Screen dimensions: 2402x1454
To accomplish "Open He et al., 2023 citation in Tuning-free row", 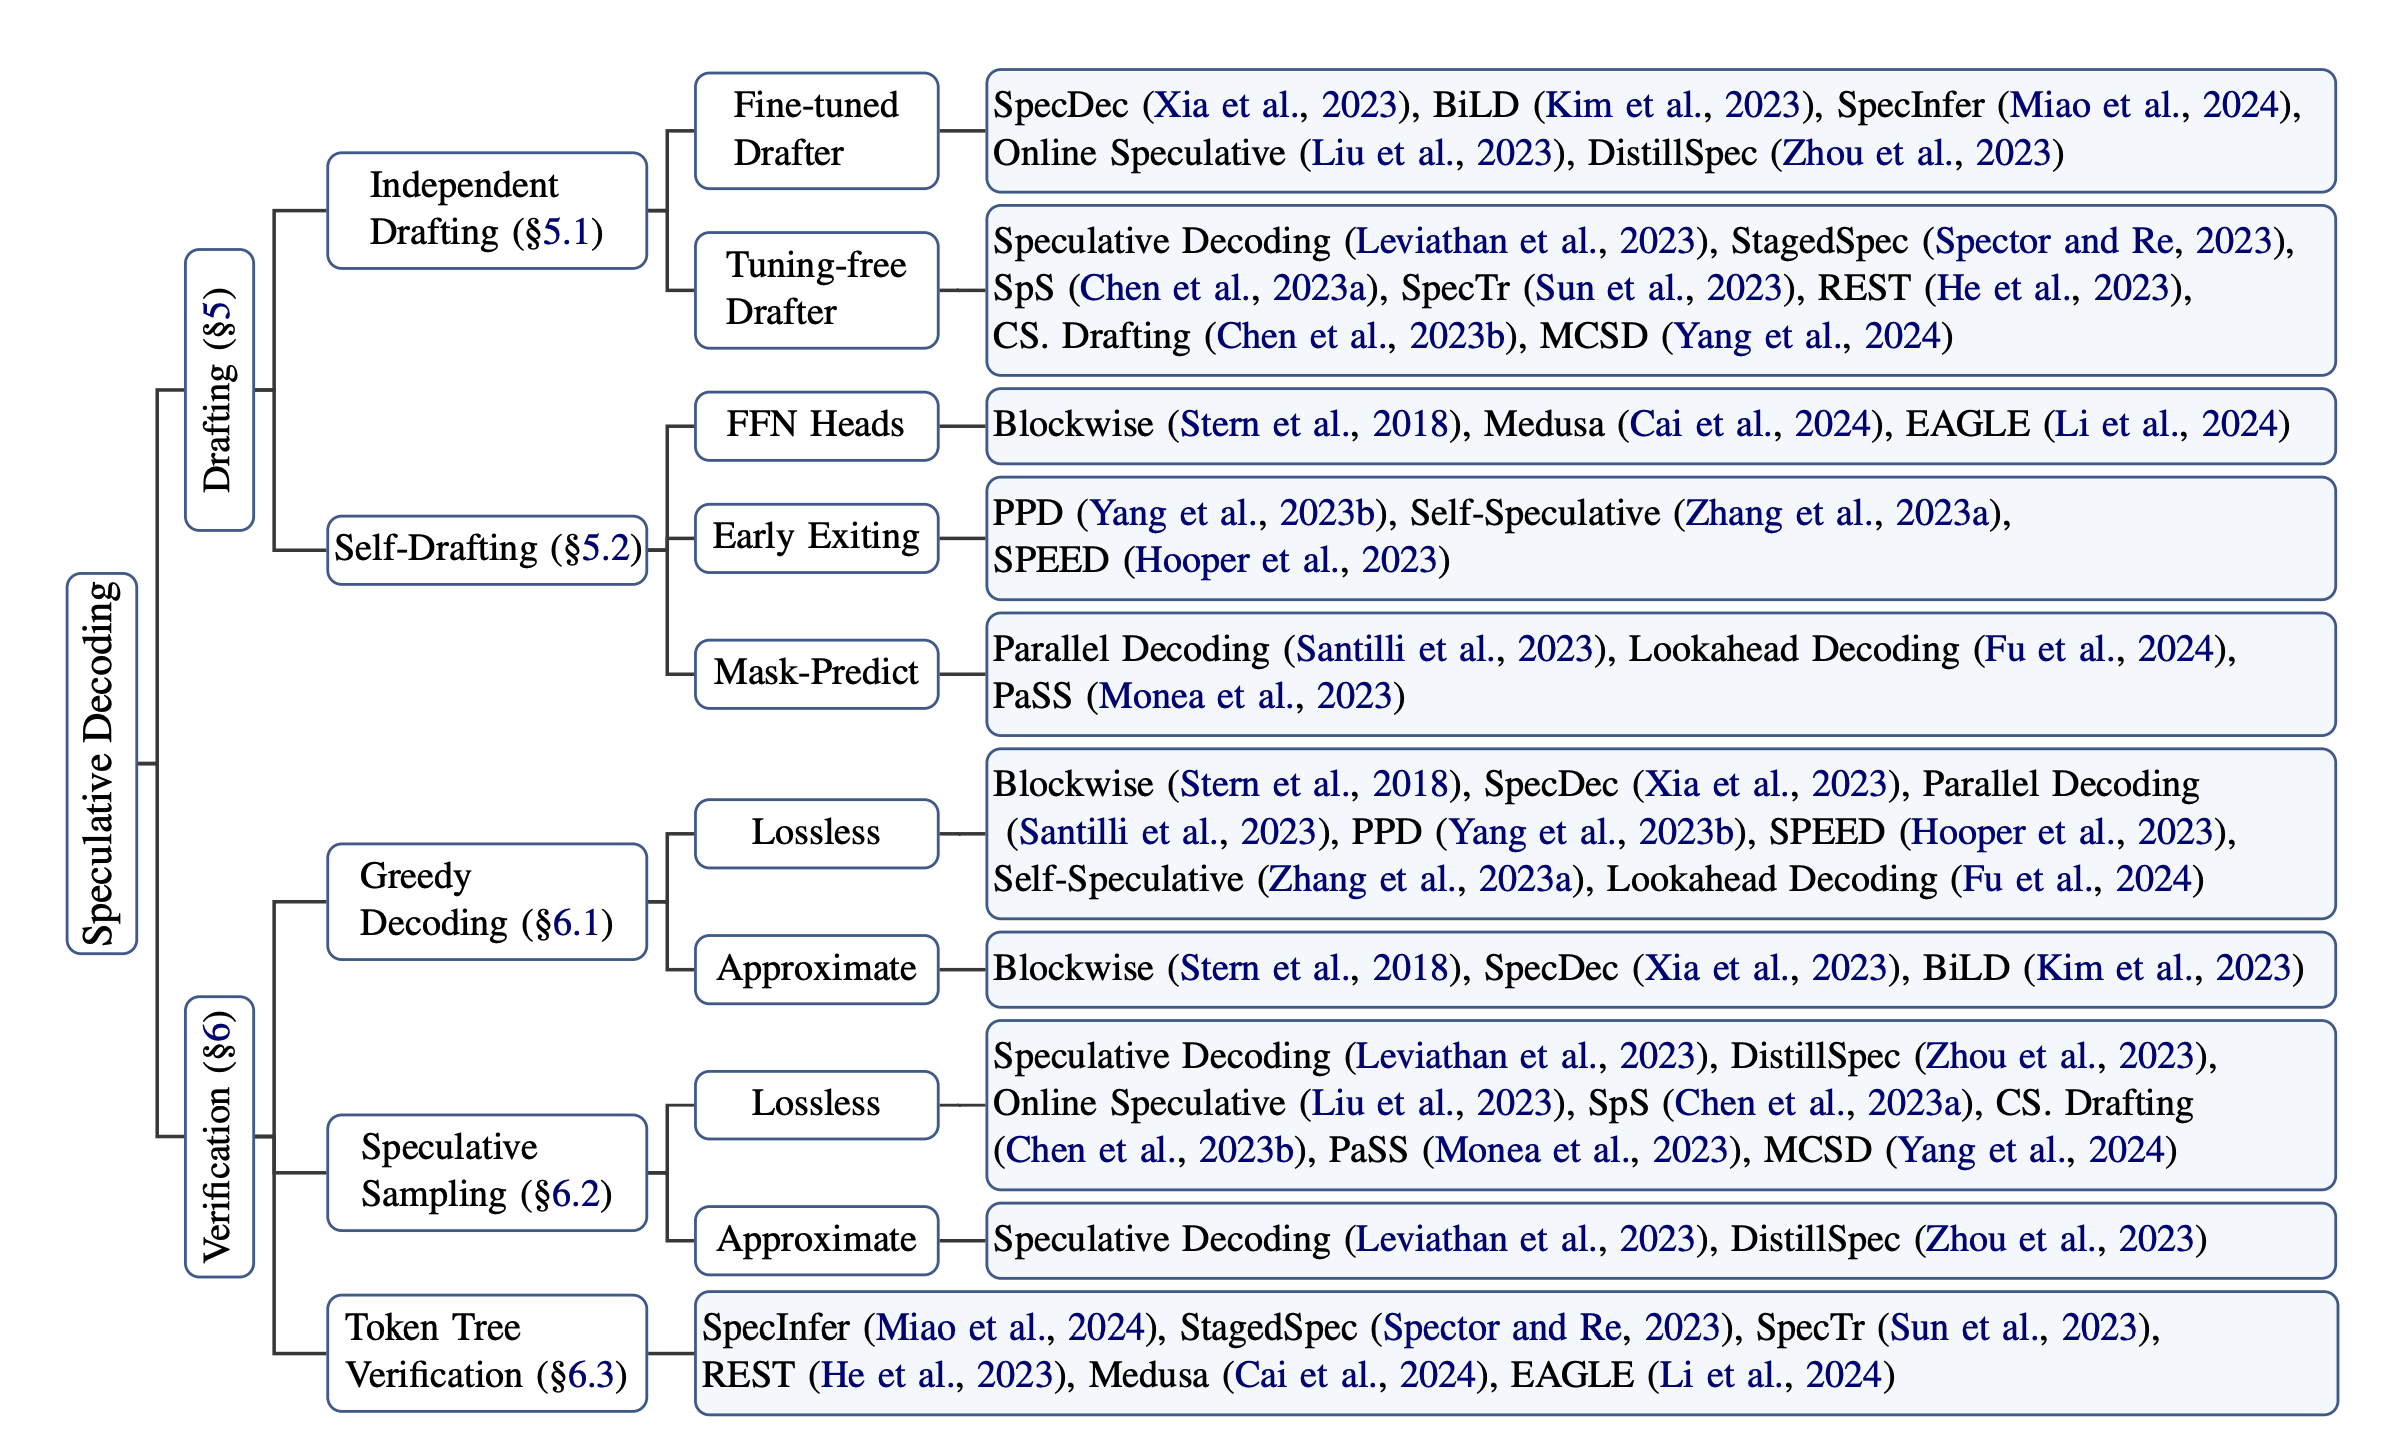I will pos(2052,289).
